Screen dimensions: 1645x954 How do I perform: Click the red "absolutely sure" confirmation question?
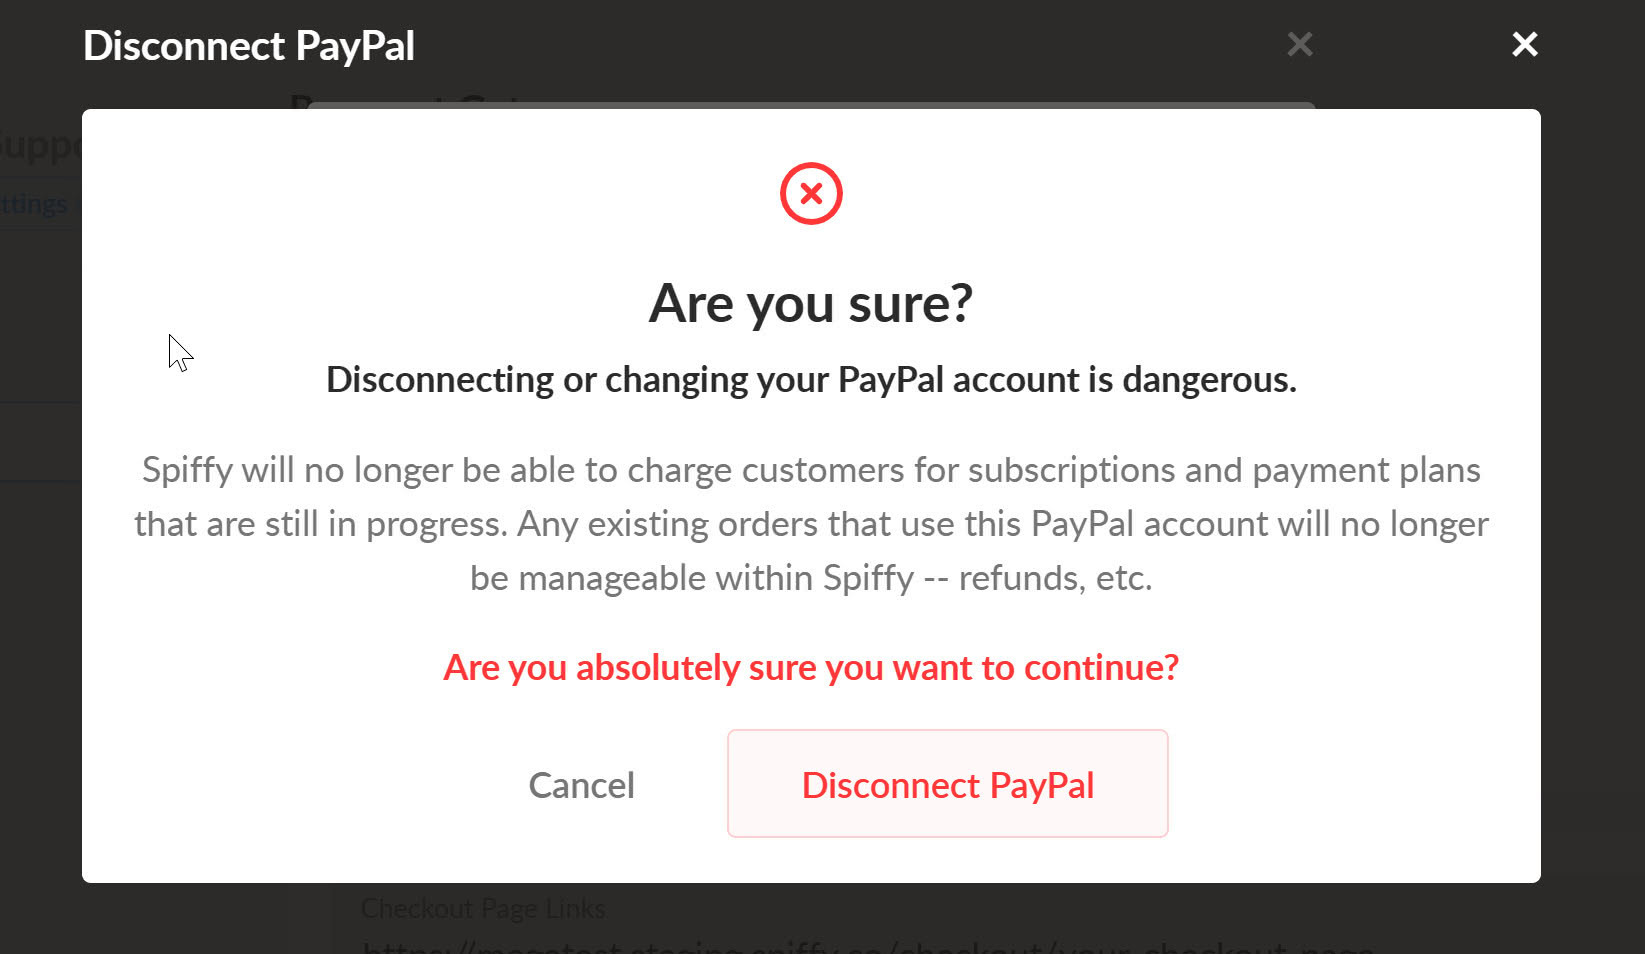pyautogui.click(x=811, y=667)
